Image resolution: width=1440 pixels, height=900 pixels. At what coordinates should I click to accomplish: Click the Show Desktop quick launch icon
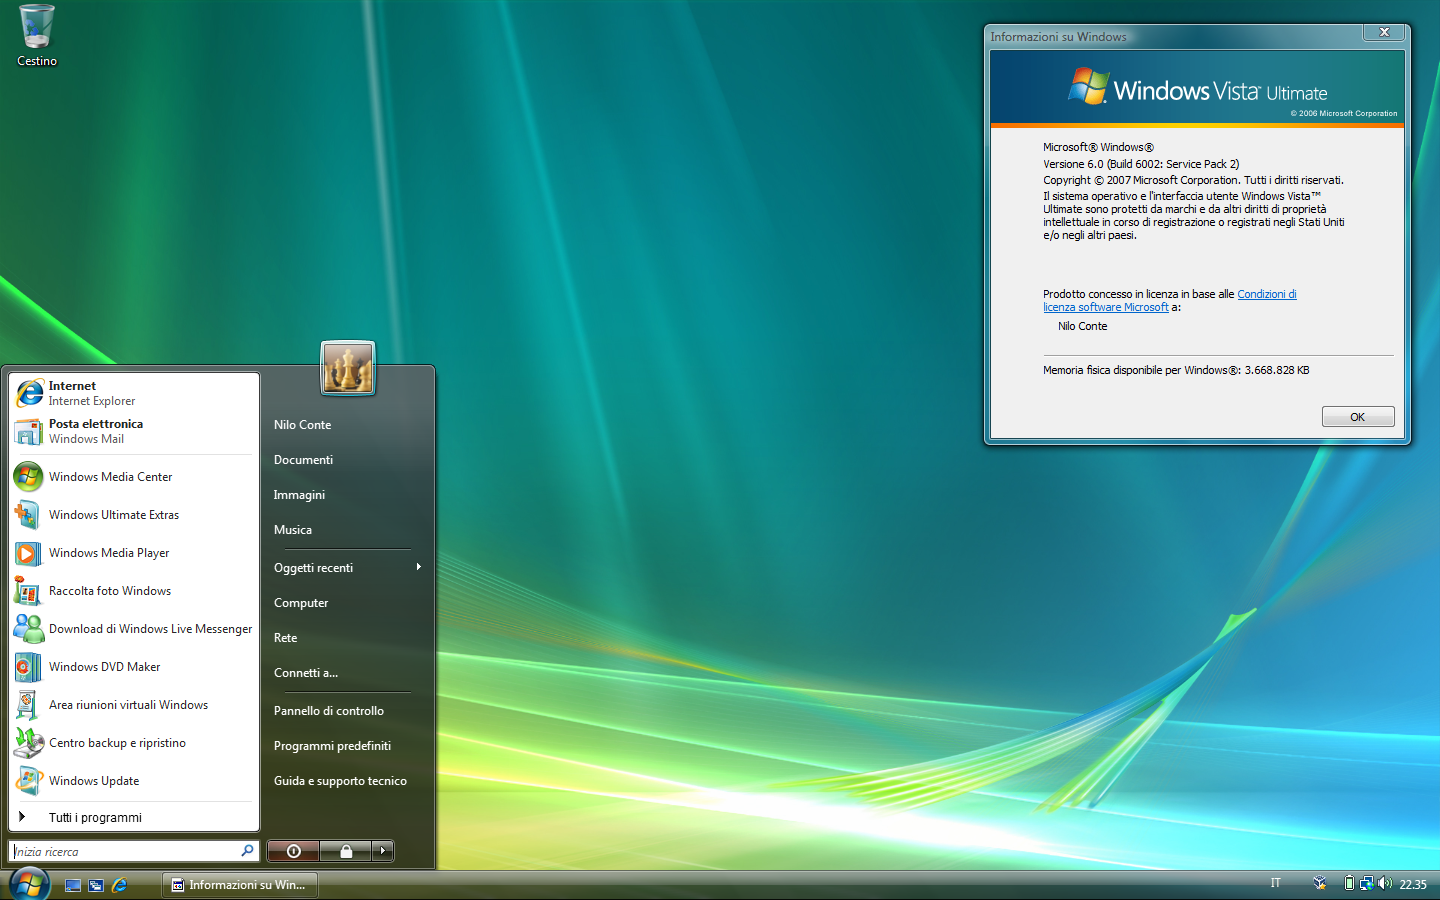[x=73, y=885]
